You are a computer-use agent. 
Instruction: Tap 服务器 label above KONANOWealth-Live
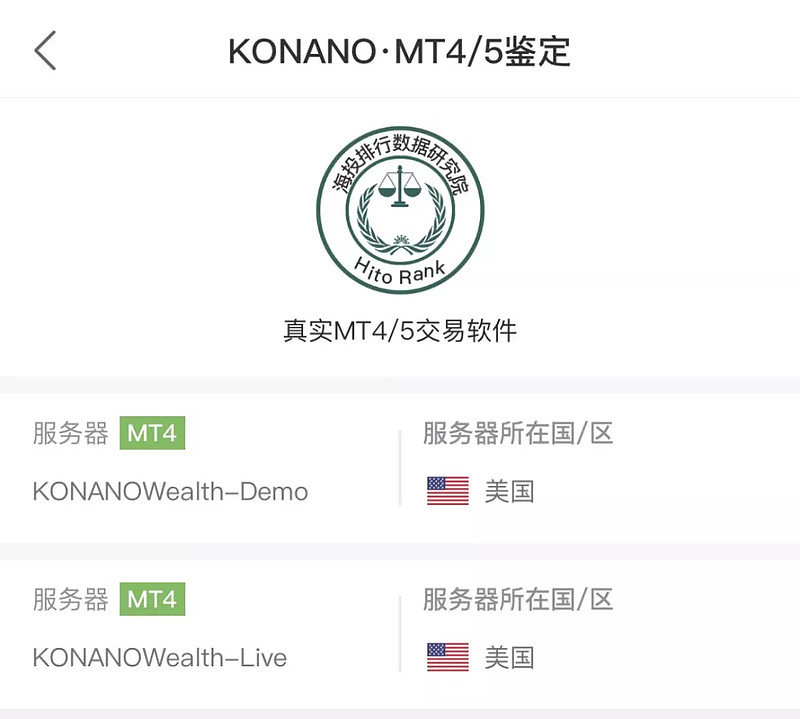click(x=70, y=600)
